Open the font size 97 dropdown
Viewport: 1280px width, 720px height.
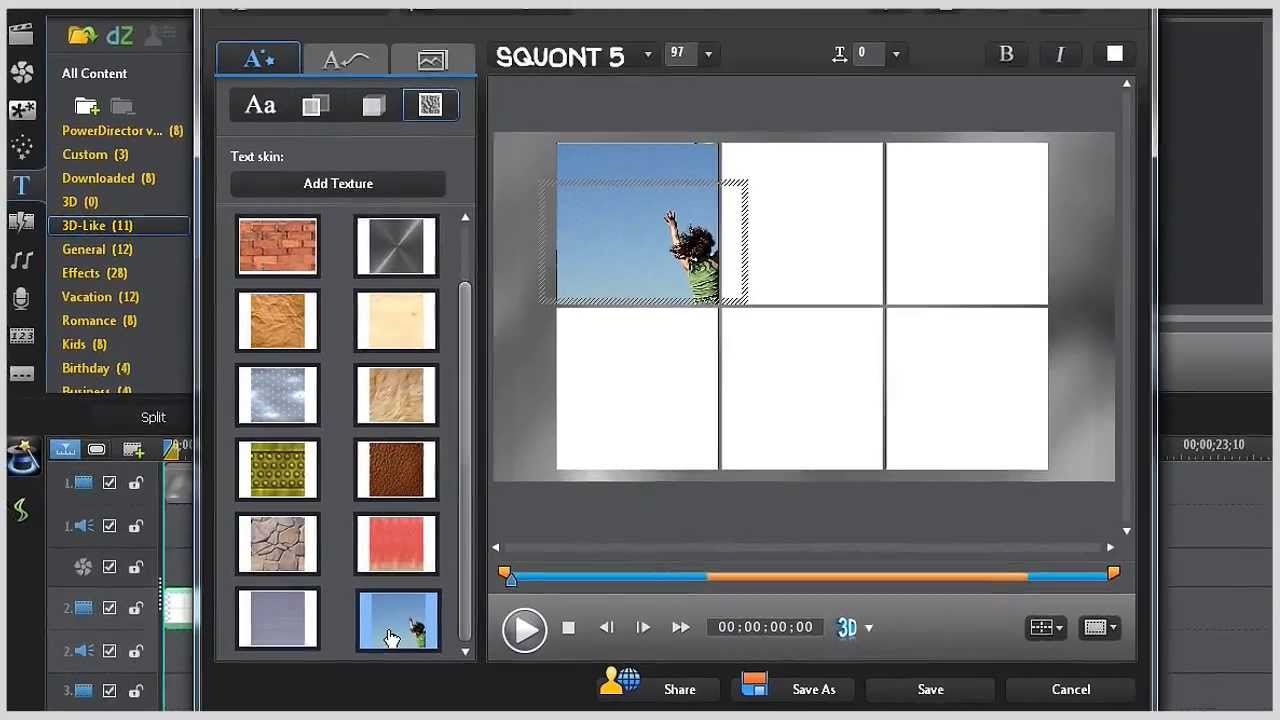tap(708, 54)
